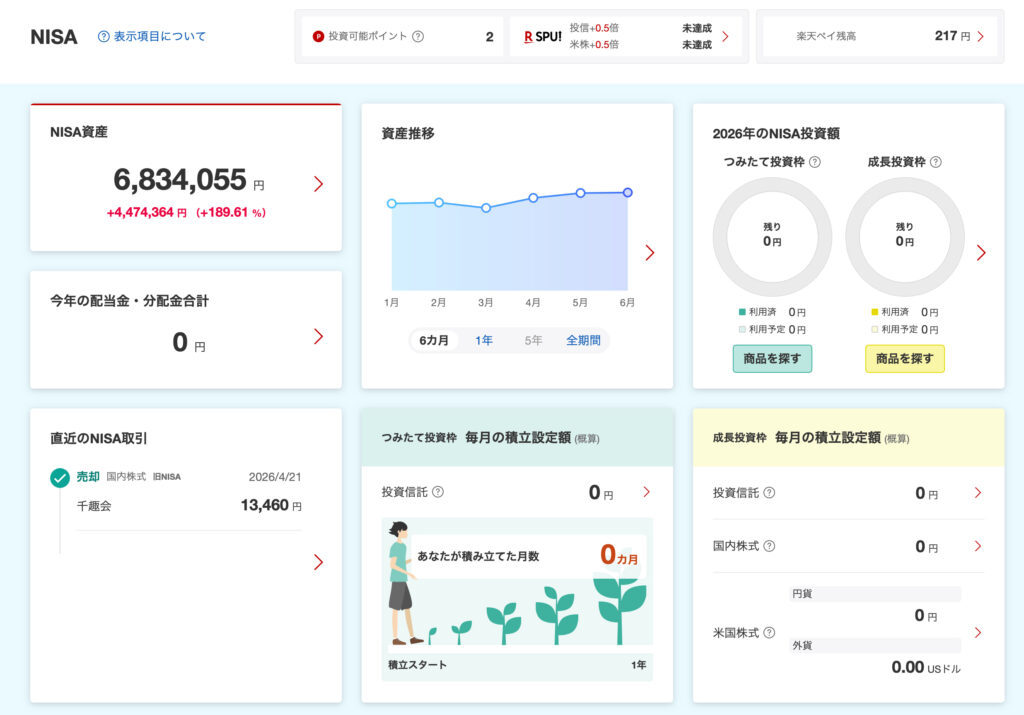Click the 2月 chart data point
Image resolution: width=1024 pixels, height=715 pixels.
(x=439, y=202)
